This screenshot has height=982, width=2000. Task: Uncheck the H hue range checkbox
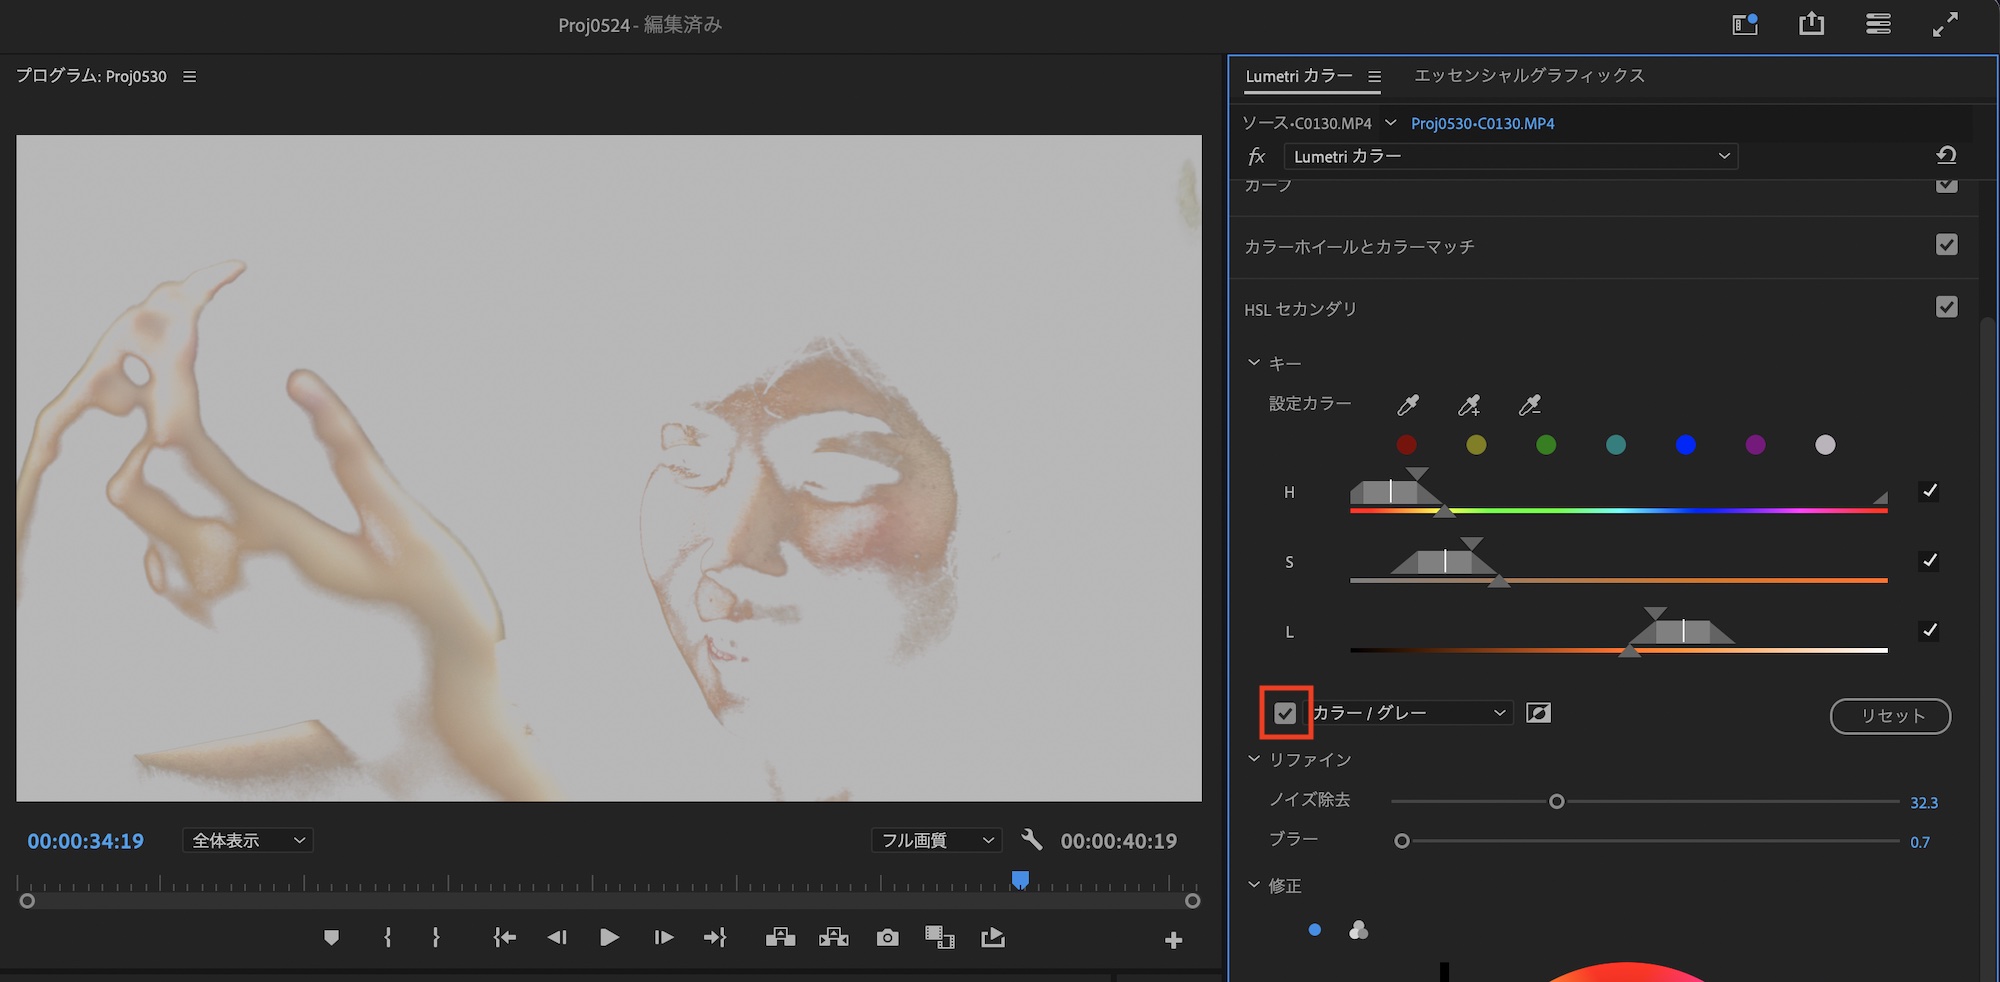click(1929, 491)
